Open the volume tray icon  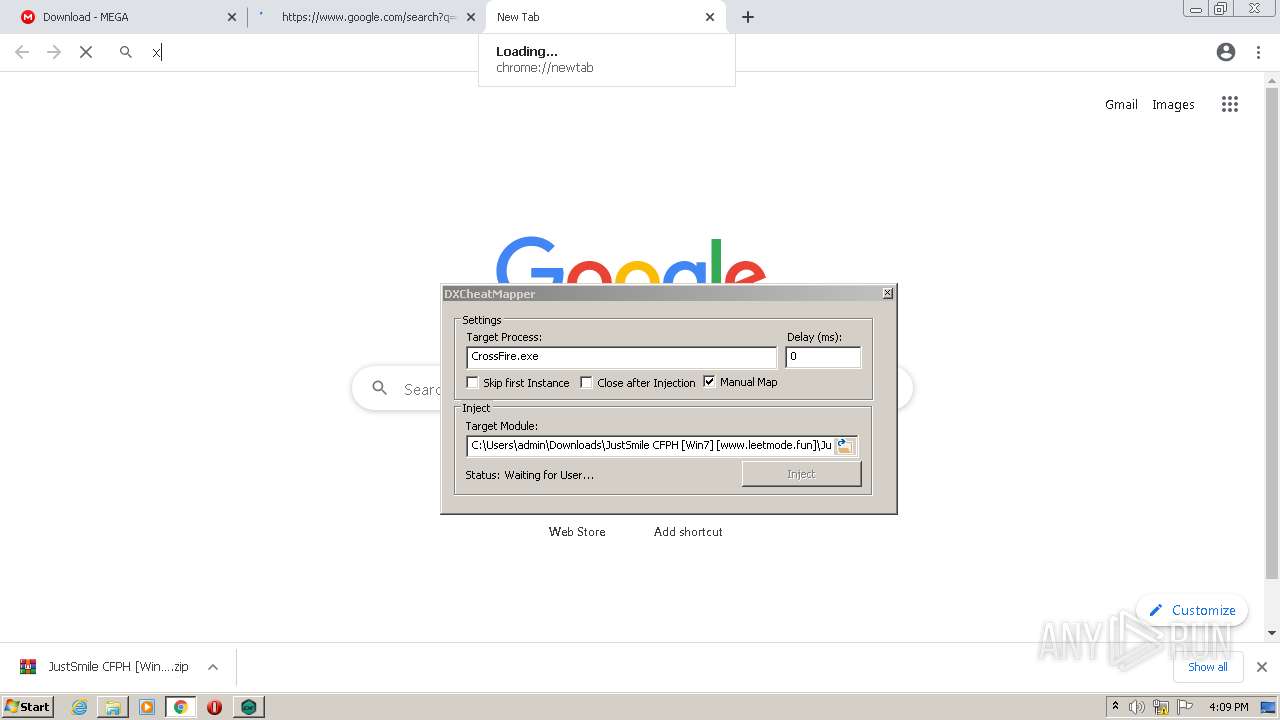1137,707
